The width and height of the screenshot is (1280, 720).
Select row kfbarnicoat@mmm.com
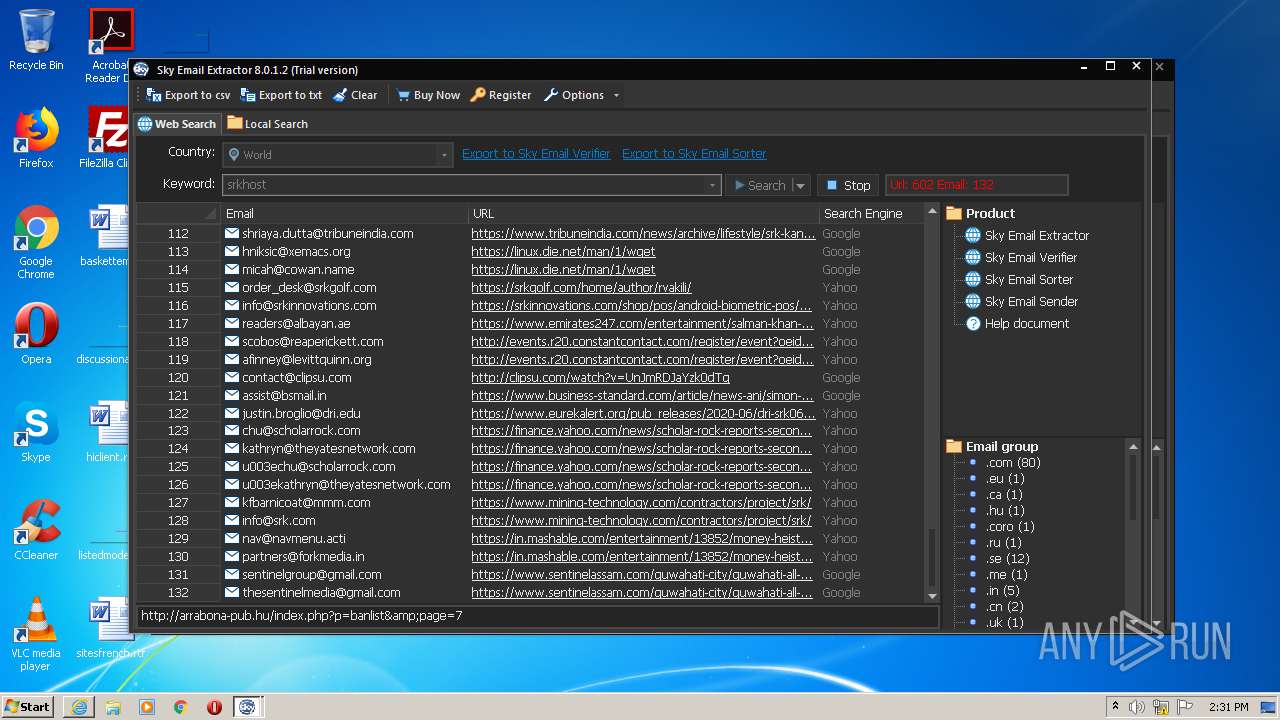306,502
